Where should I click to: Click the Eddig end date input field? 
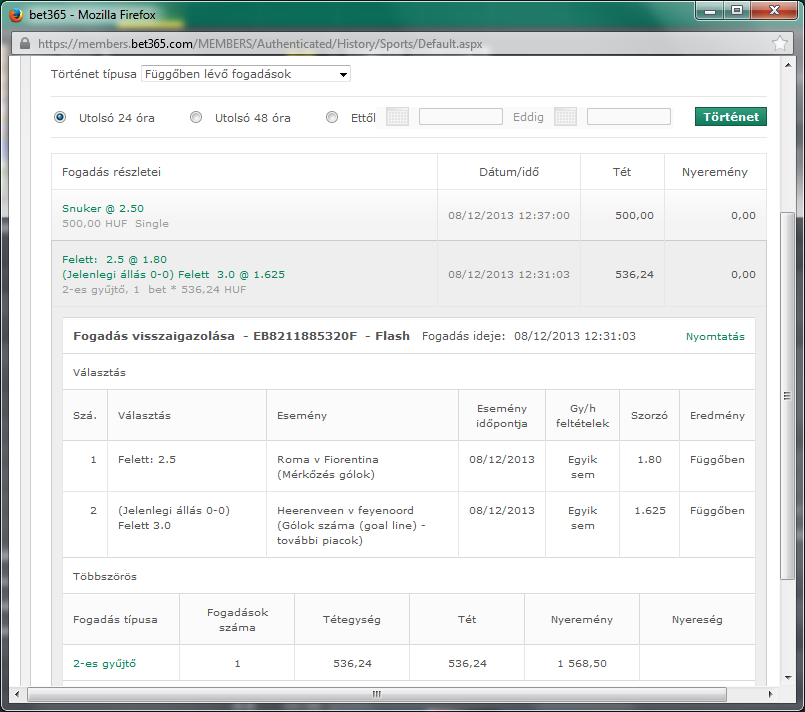[628, 117]
